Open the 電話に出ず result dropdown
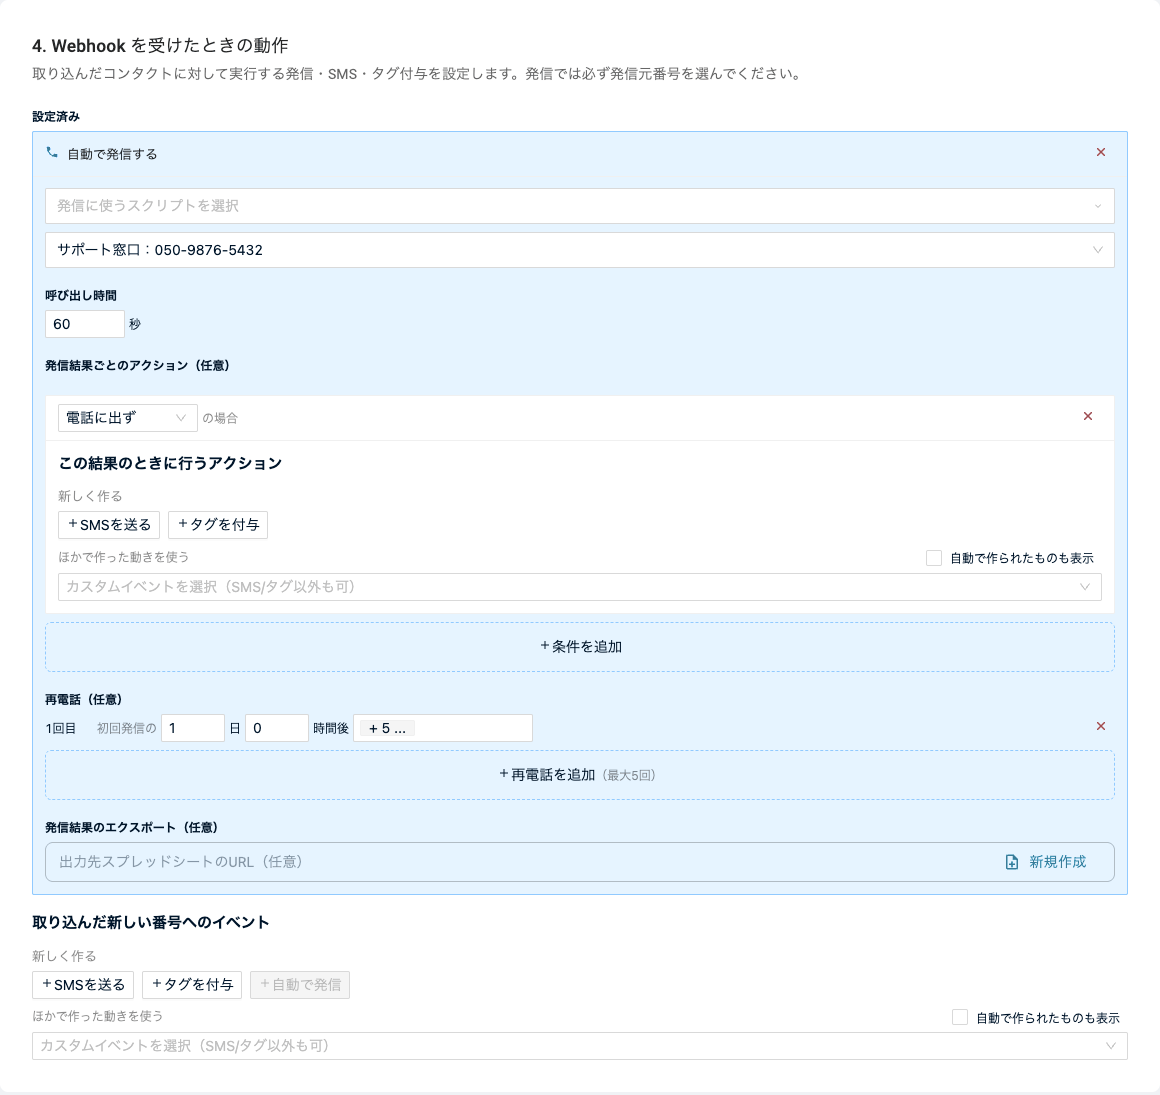 coord(127,418)
